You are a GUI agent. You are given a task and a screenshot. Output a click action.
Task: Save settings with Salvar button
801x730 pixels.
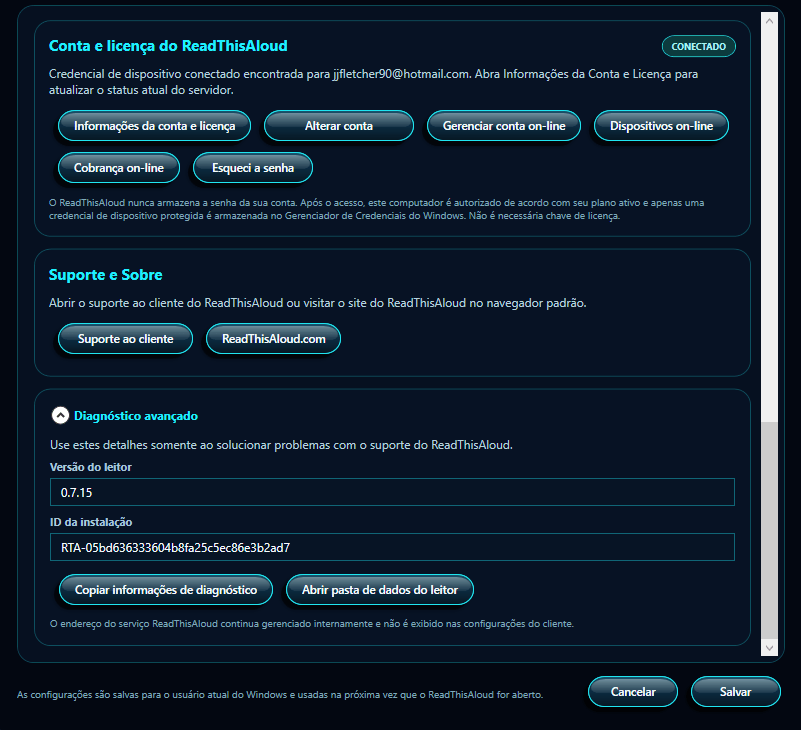point(736,692)
